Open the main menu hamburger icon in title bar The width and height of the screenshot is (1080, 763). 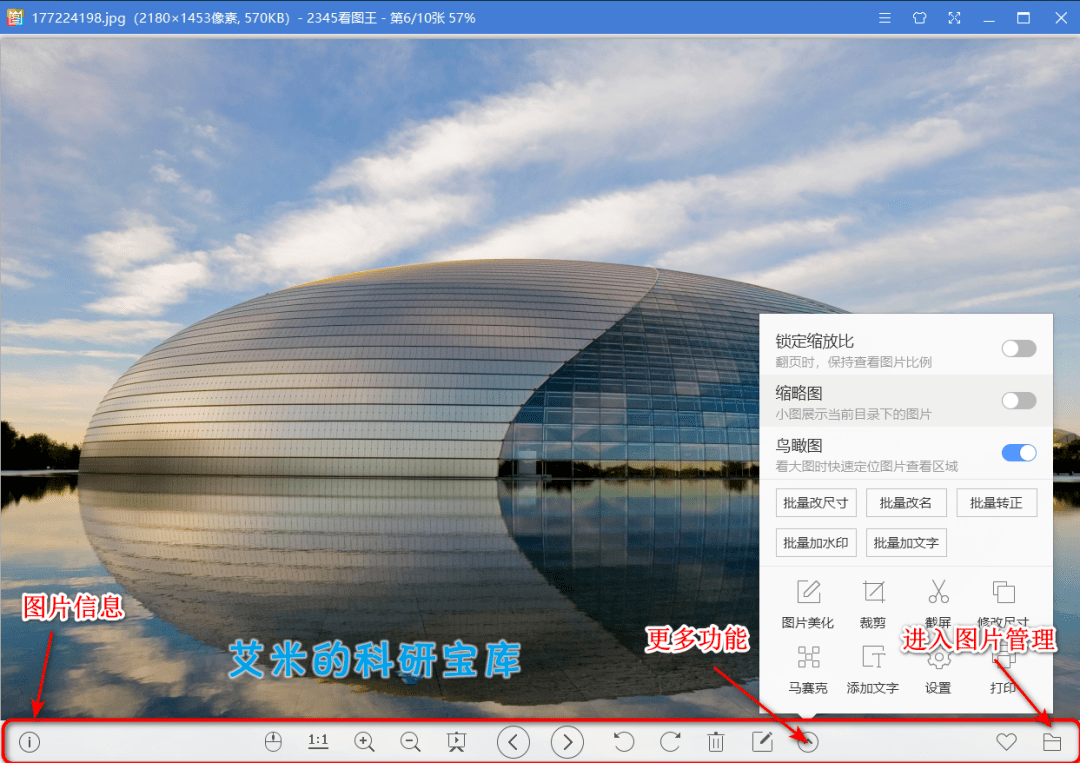point(885,18)
